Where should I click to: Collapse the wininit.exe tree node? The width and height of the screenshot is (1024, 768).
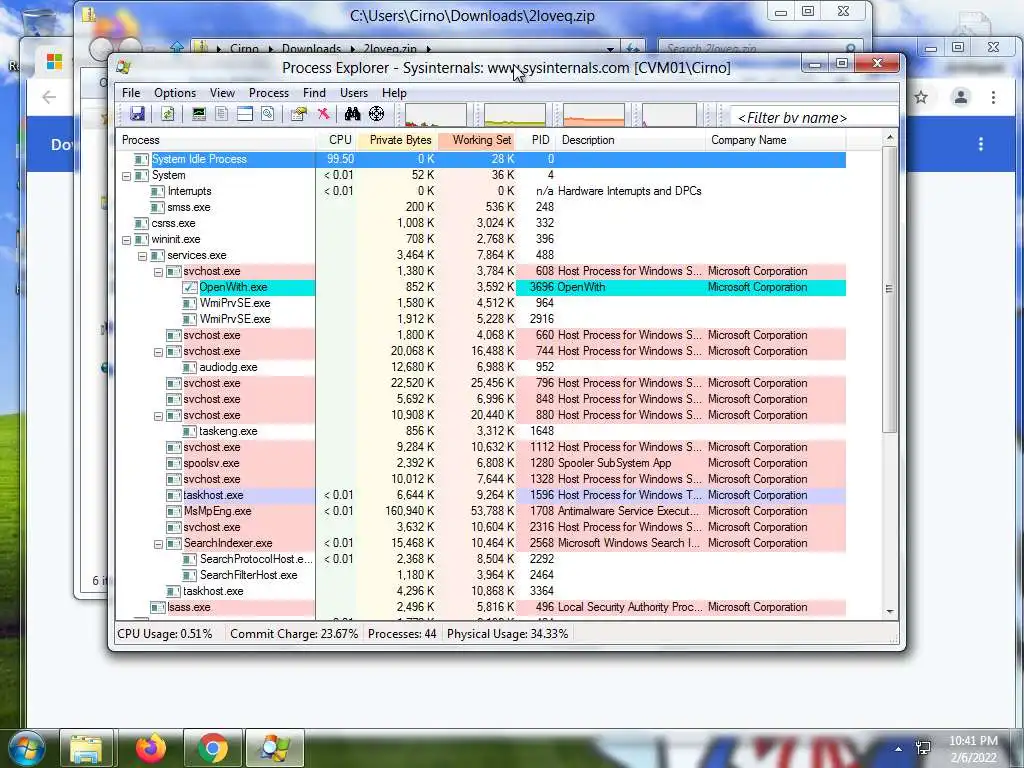click(x=126, y=240)
